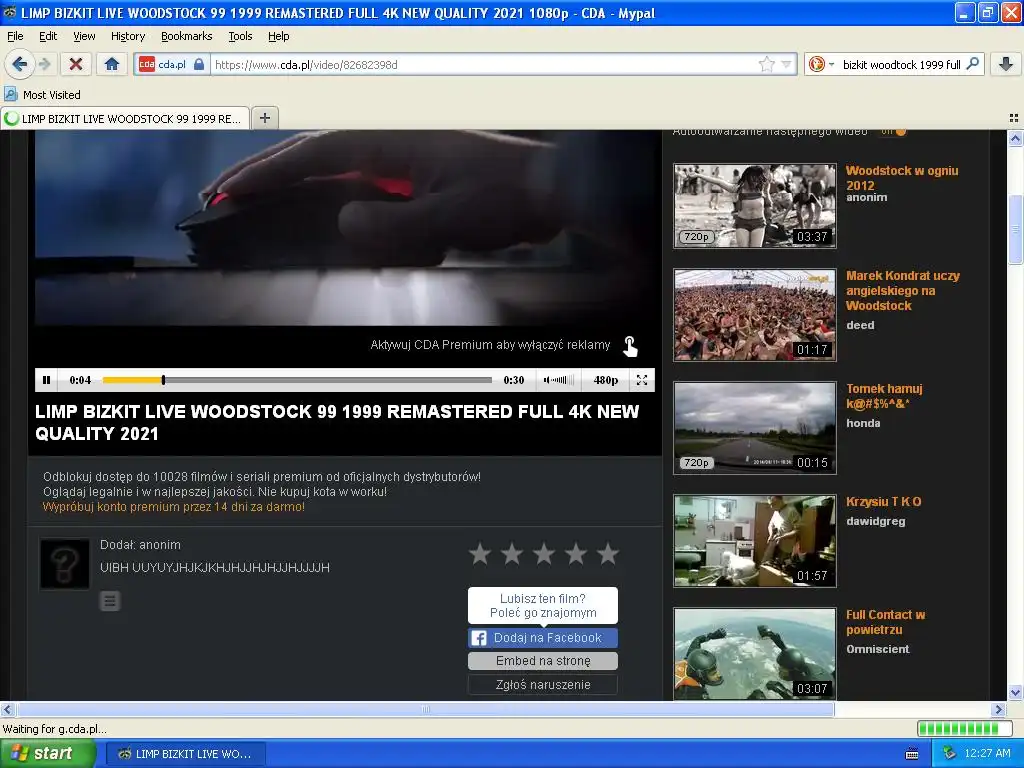This screenshot has height=768, width=1024.
Task: Click the pointing hand ad icon
Action: pos(630,346)
